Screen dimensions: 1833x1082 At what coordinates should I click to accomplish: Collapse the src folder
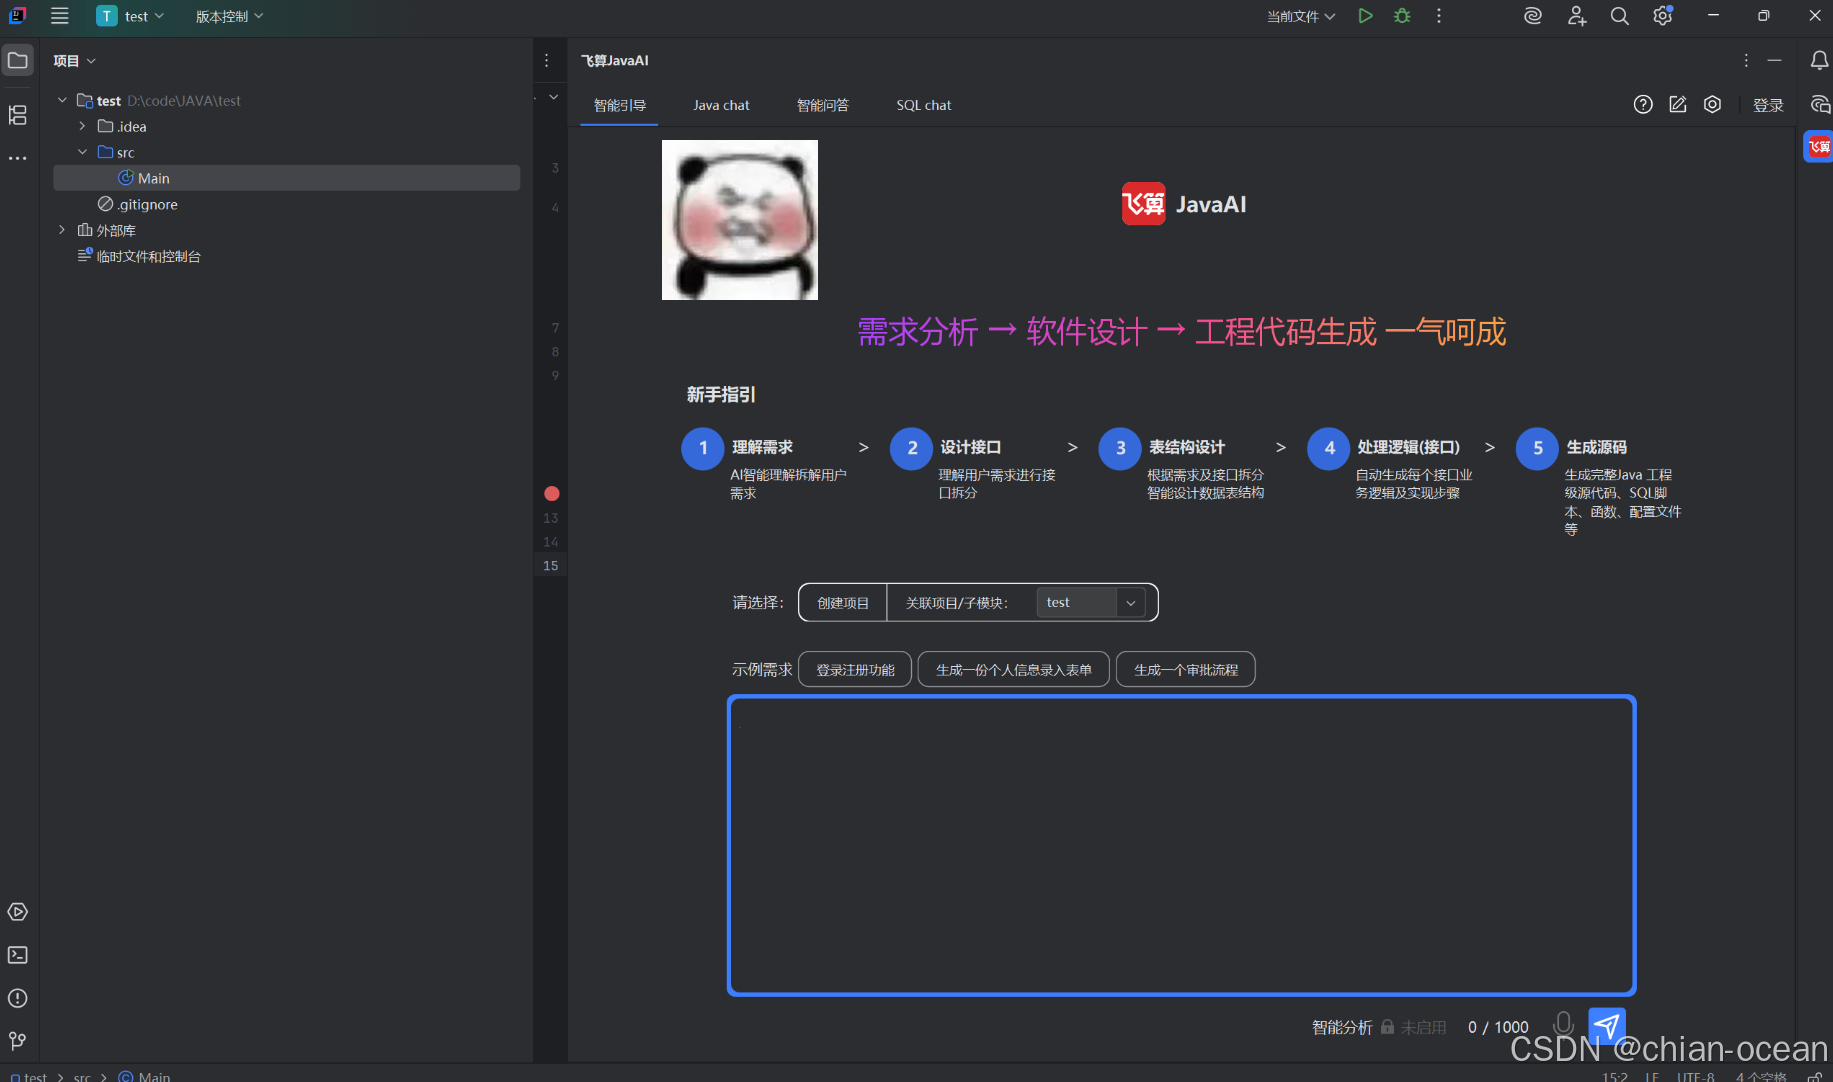click(x=82, y=152)
